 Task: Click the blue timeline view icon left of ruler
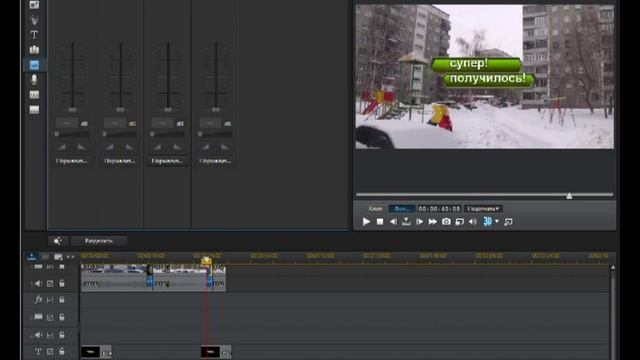tap(32, 256)
